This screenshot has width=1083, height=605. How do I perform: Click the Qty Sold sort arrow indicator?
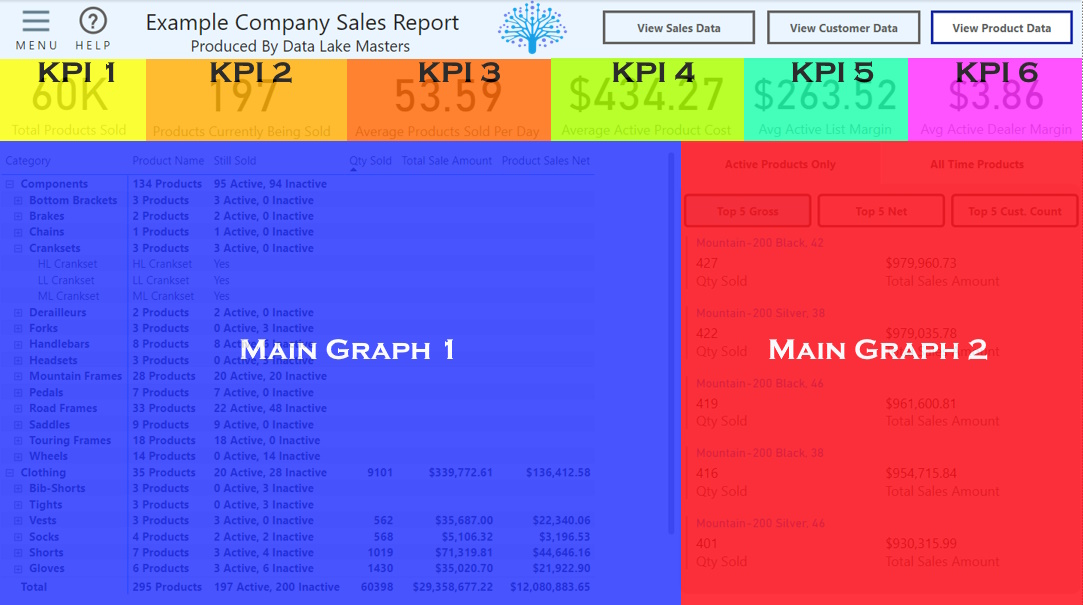coord(353,169)
